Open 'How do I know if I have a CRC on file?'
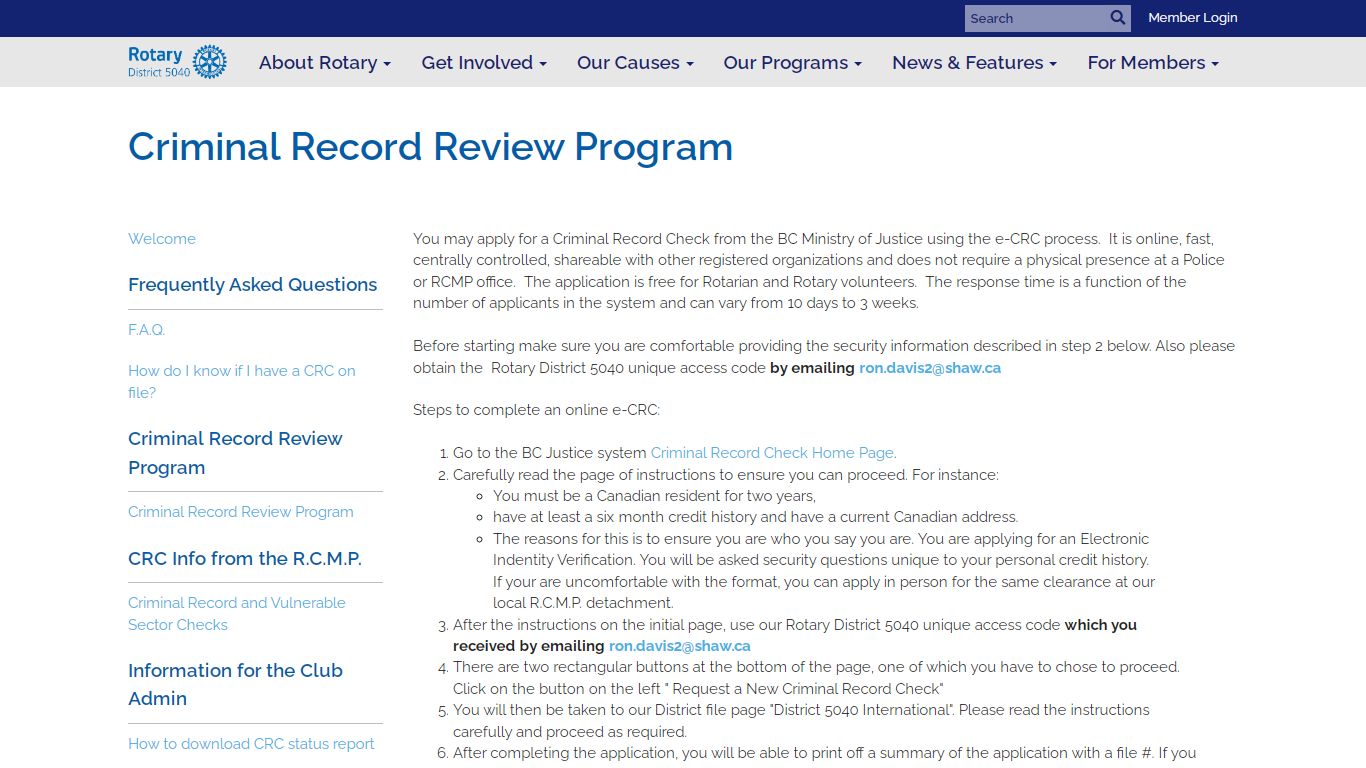This screenshot has width=1366, height=768. click(x=242, y=381)
